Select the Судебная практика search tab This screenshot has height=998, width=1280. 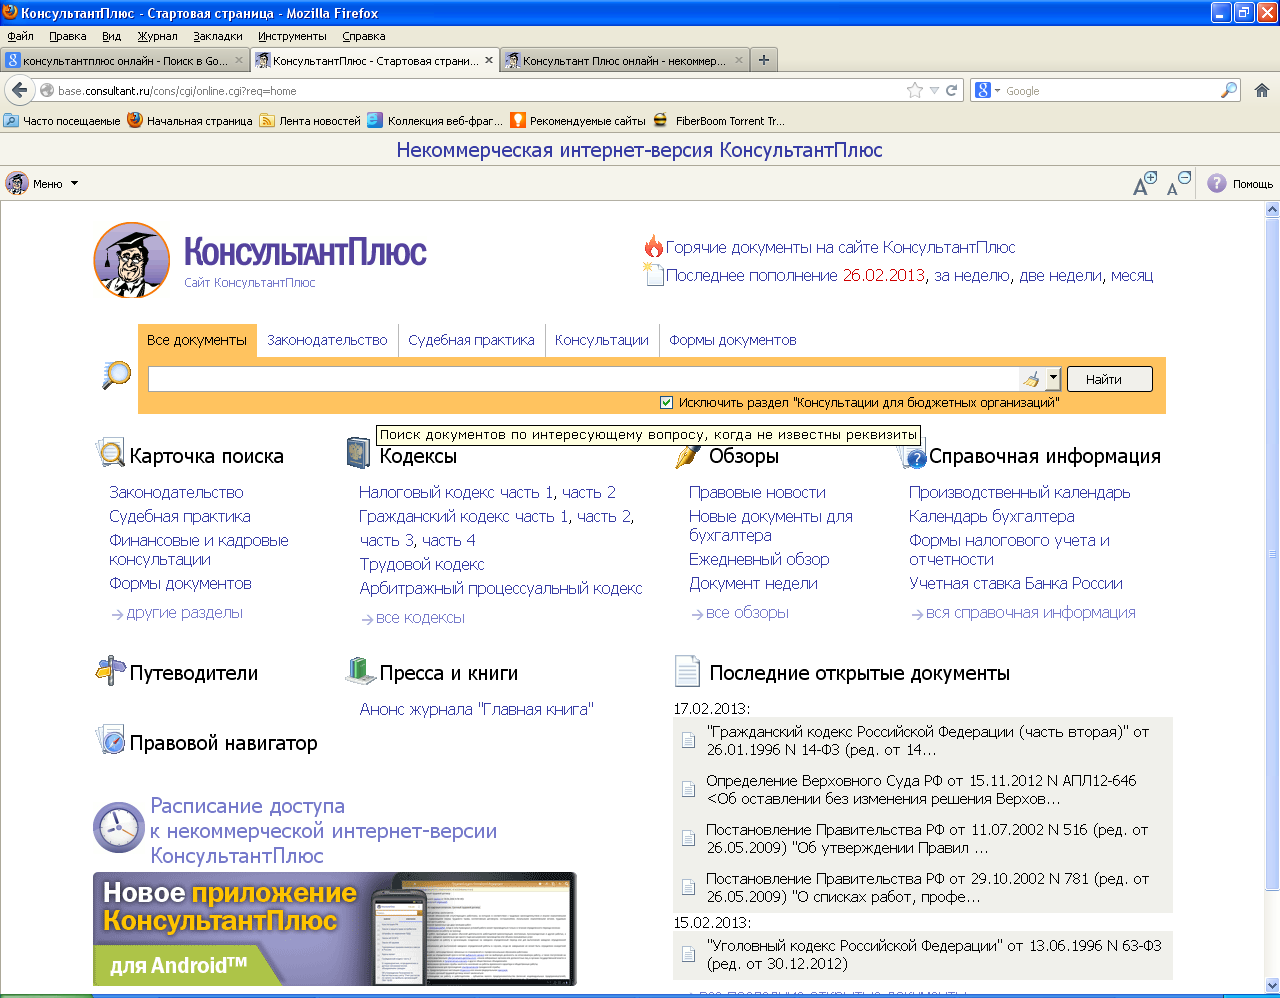tap(471, 340)
